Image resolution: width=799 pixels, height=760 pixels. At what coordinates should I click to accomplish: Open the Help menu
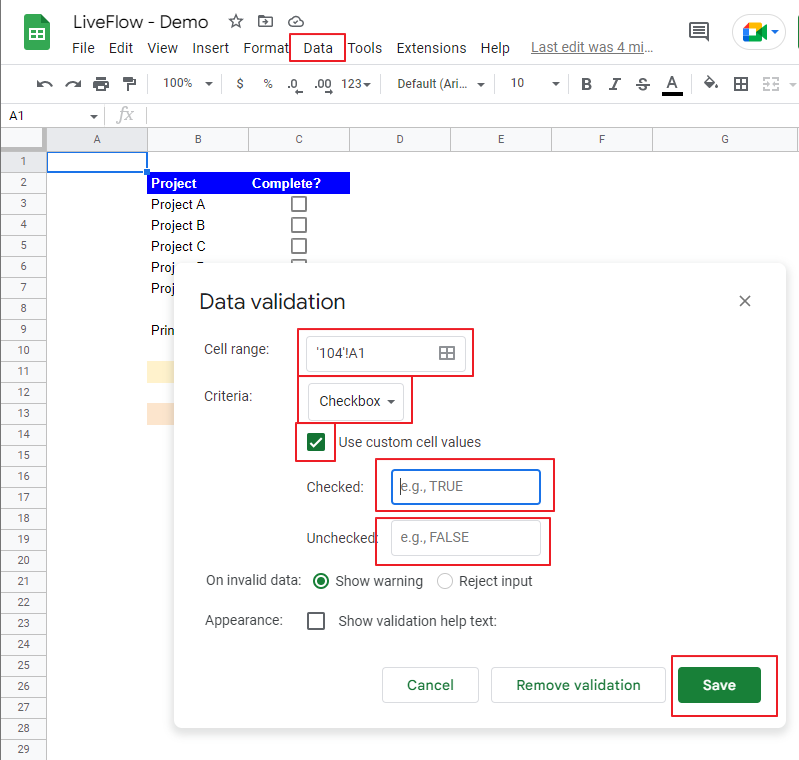(x=495, y=48)
